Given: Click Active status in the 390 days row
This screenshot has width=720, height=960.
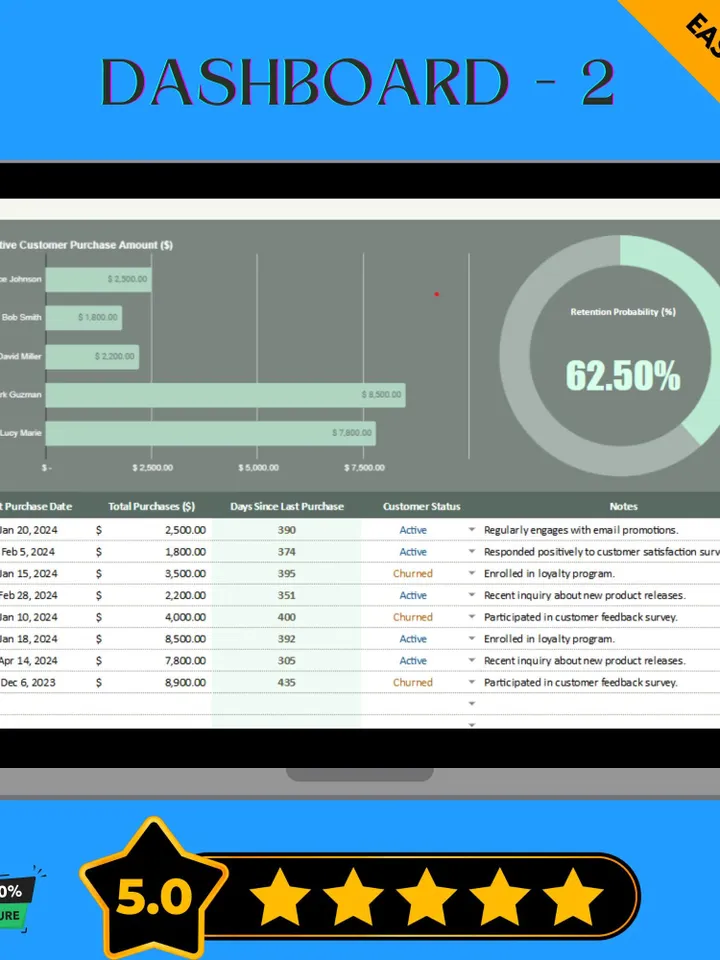Looking at the screenshot, I should (x=413, y=530).
